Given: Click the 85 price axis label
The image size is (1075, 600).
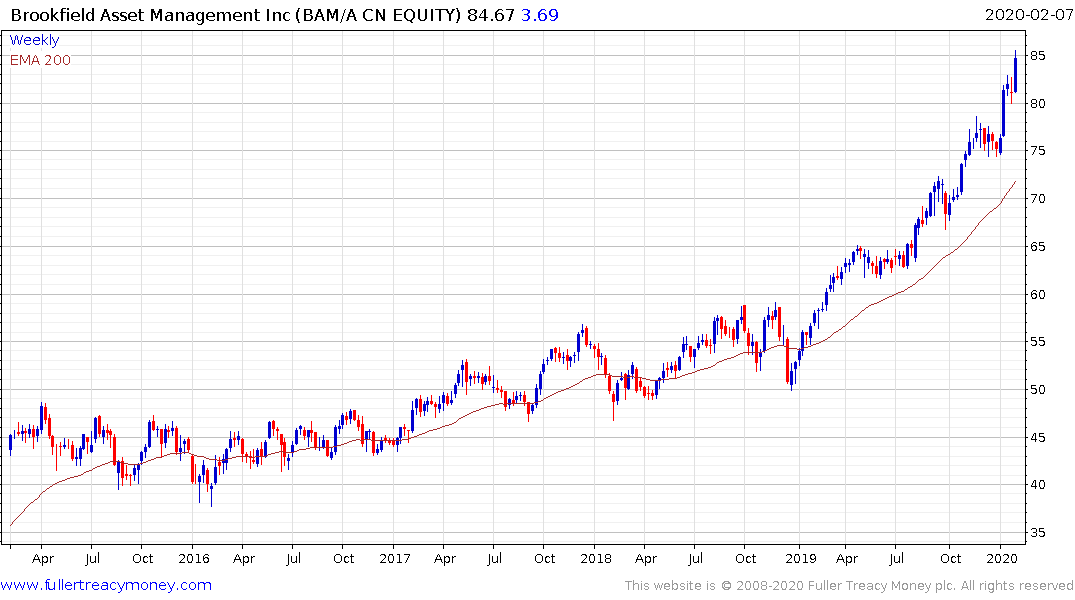Looking at the screenshot, I should click(x=1037, y=56).
